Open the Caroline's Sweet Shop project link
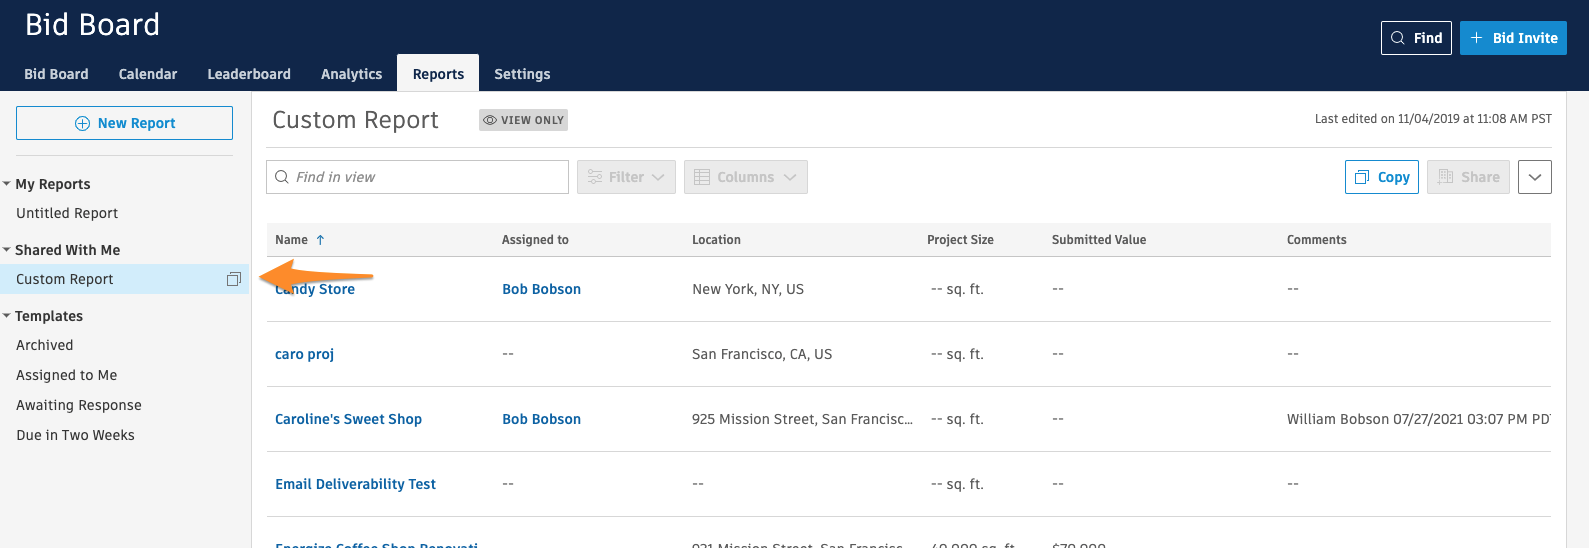The height and width of the screenshot is (548, 1589). point(348,419)
